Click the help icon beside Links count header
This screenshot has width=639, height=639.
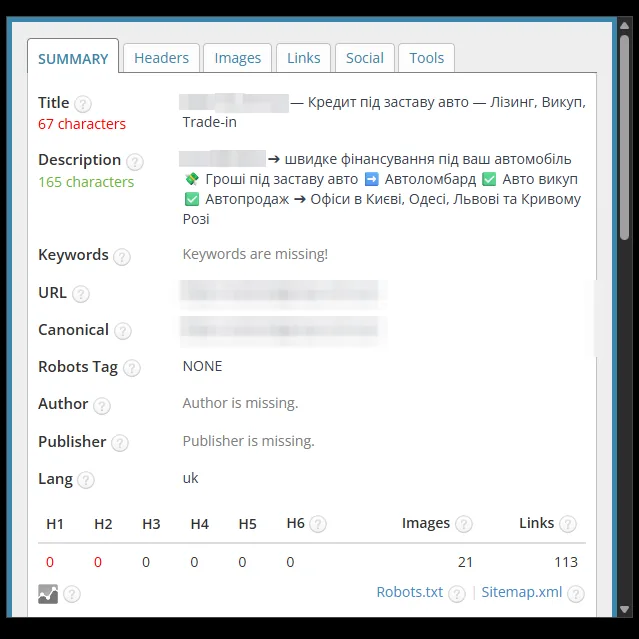567,524
